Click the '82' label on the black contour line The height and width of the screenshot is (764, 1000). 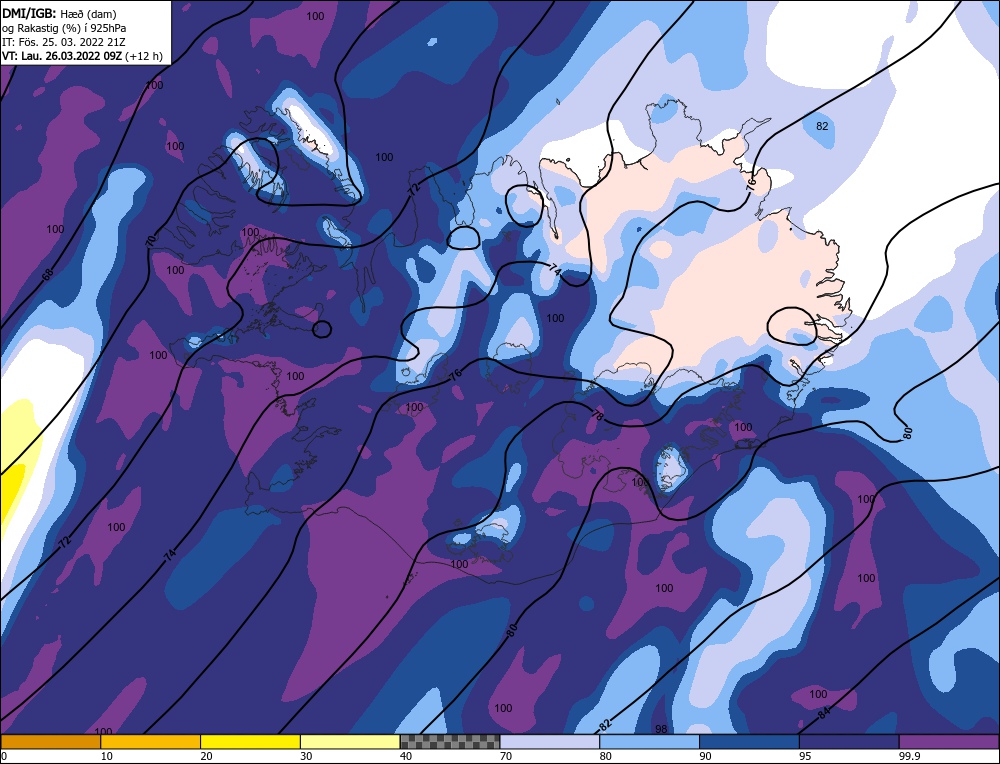(x=605, y=725)
